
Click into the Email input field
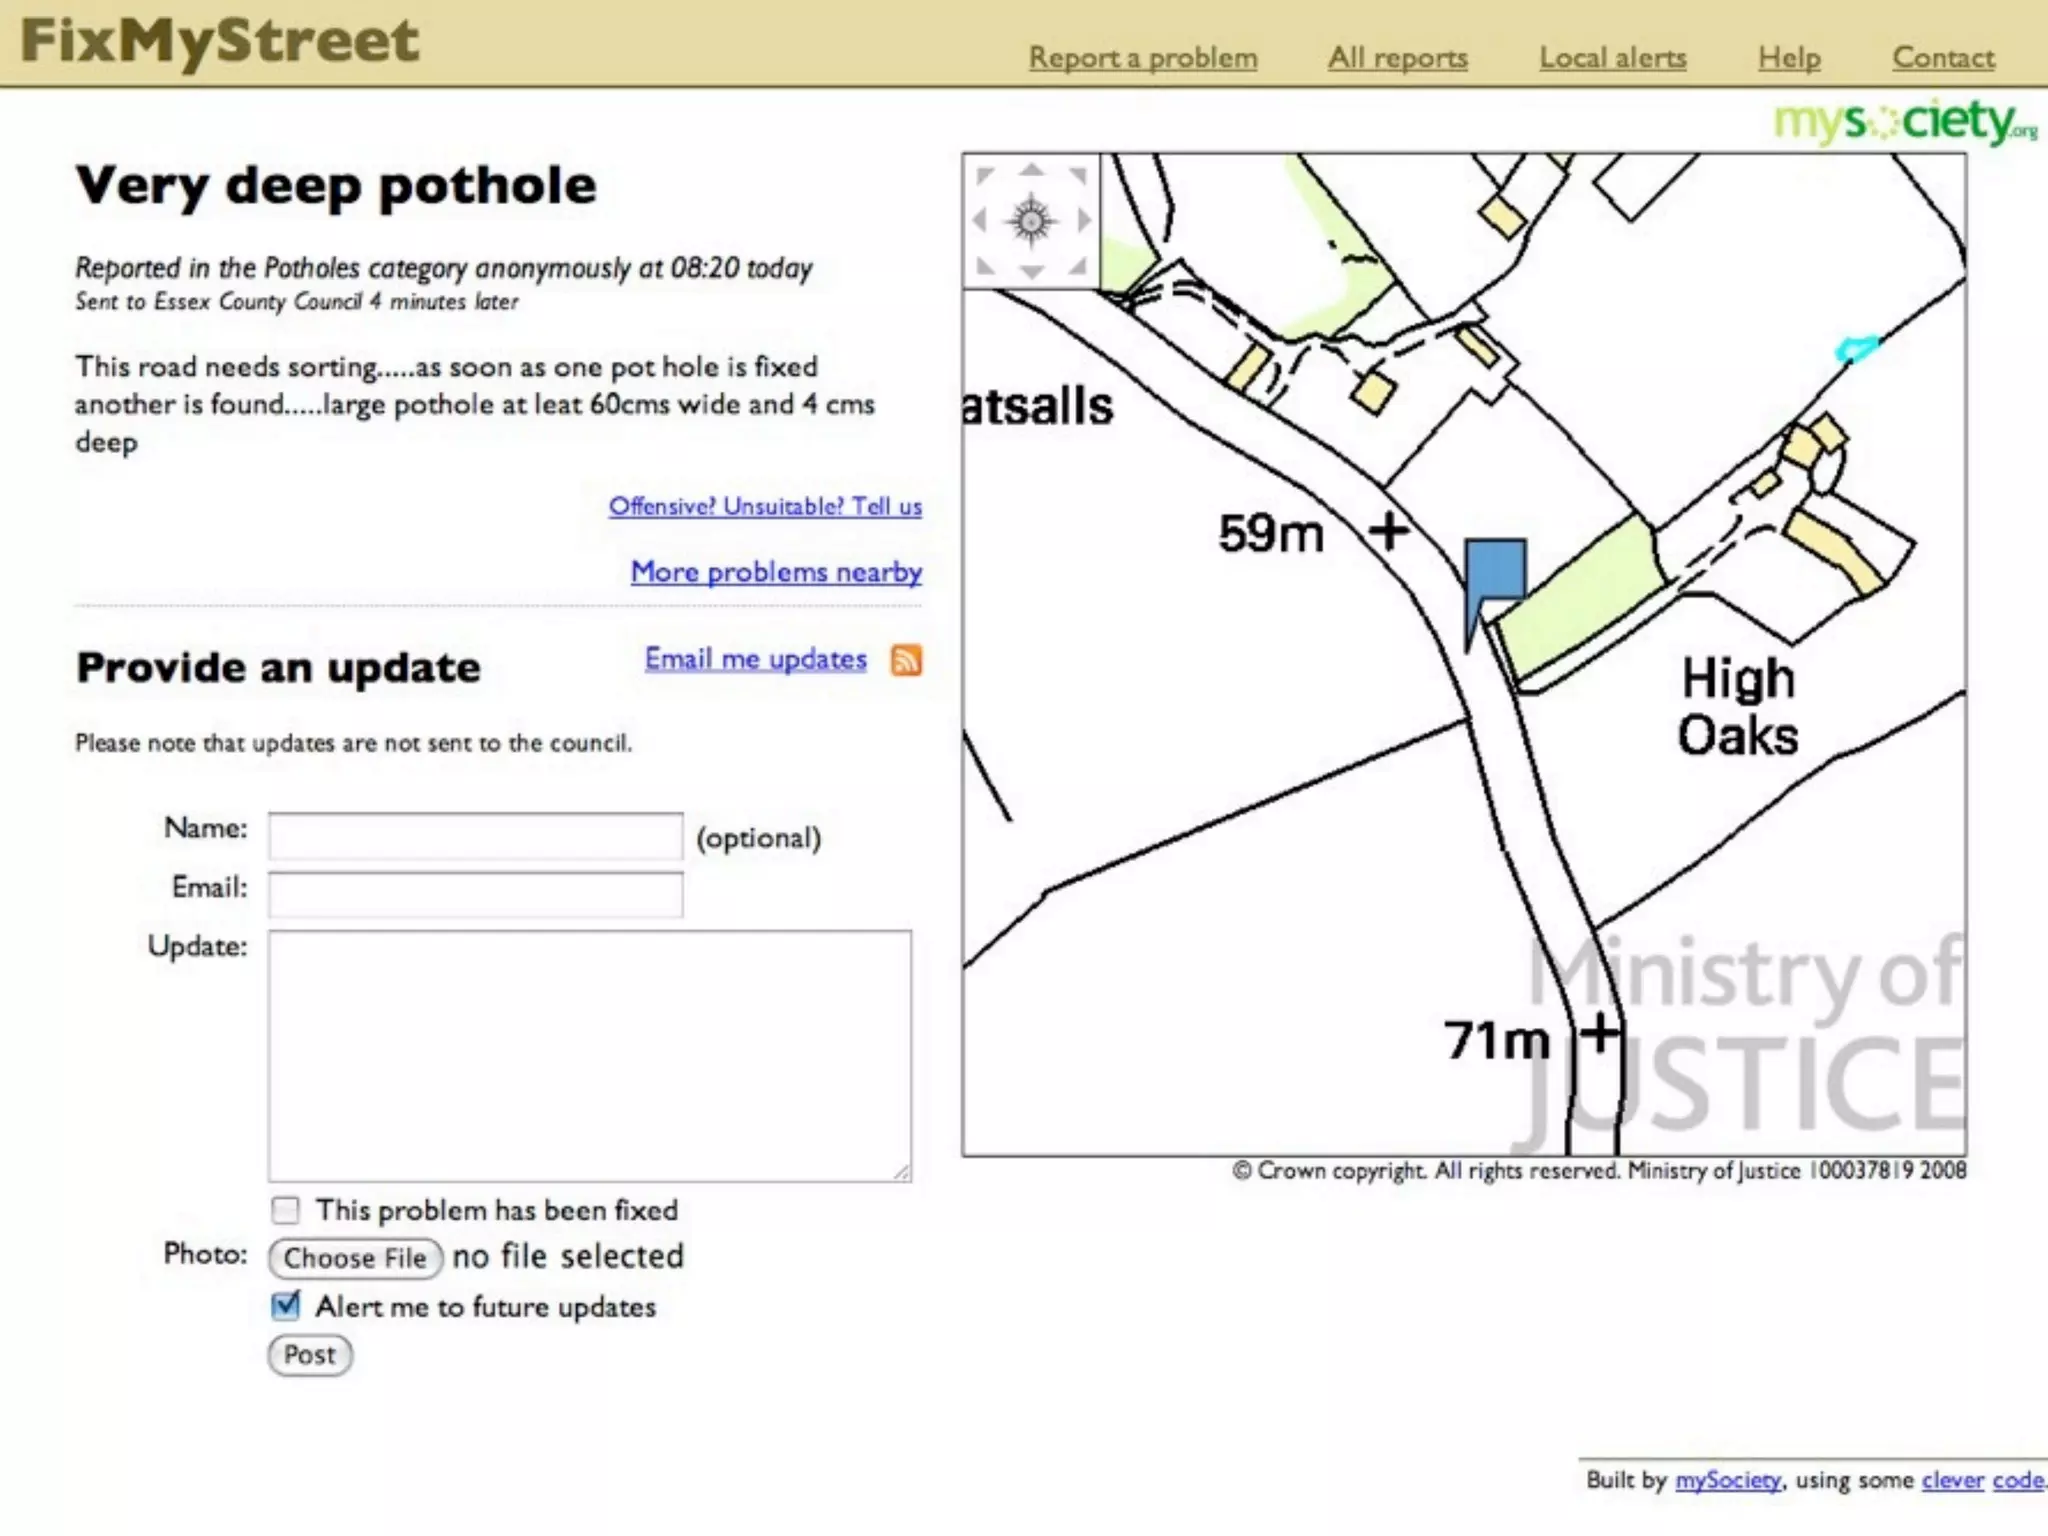click(x=475, y=894)
